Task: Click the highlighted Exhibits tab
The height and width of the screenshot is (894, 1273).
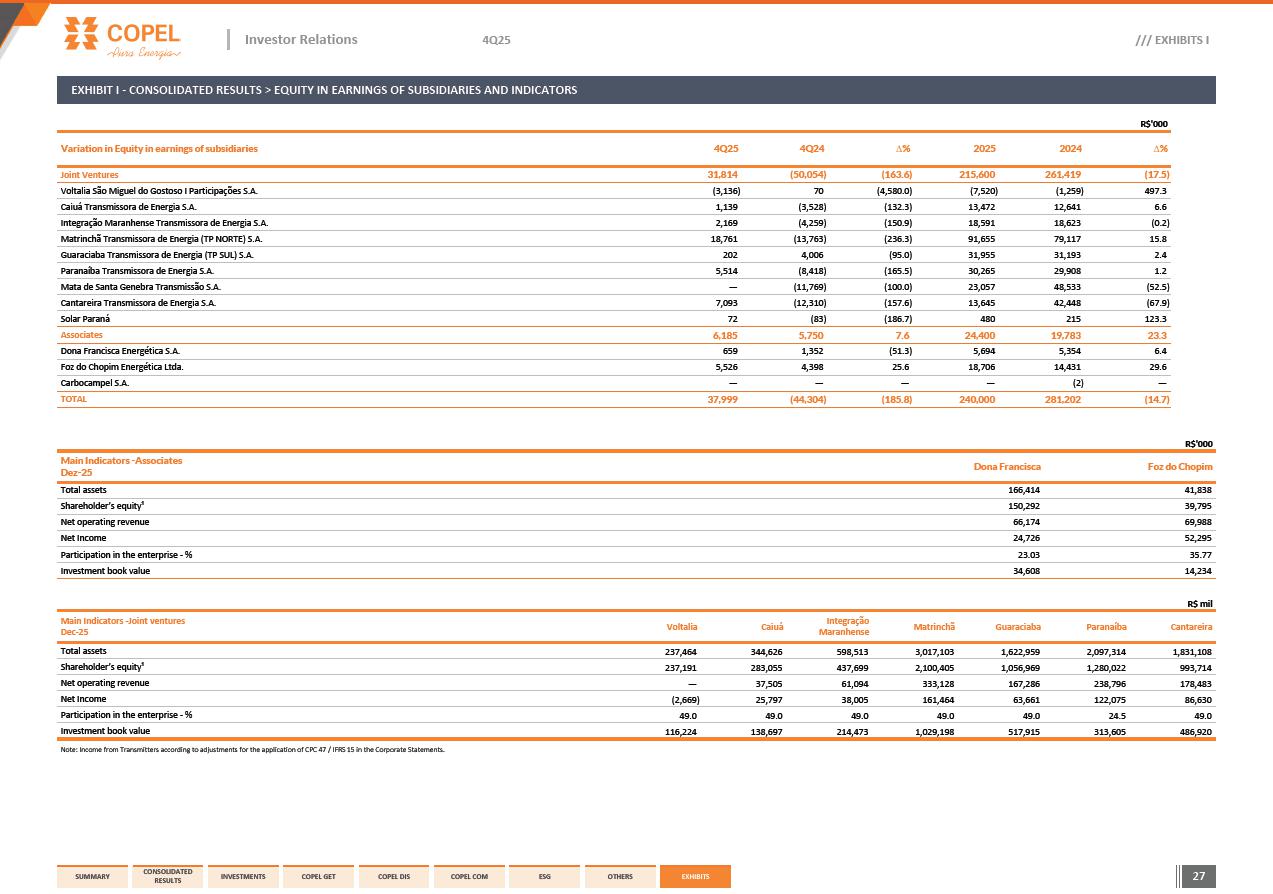Action: [695, 877]
